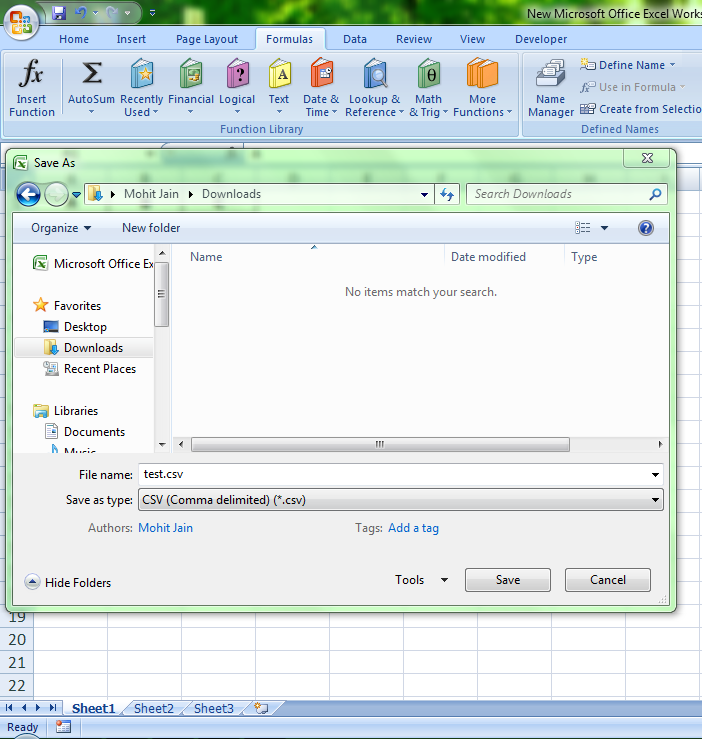Screen dimensions: 702x739
Task: Open recent locations arrow beside navigation buttons
Action: 76,194
